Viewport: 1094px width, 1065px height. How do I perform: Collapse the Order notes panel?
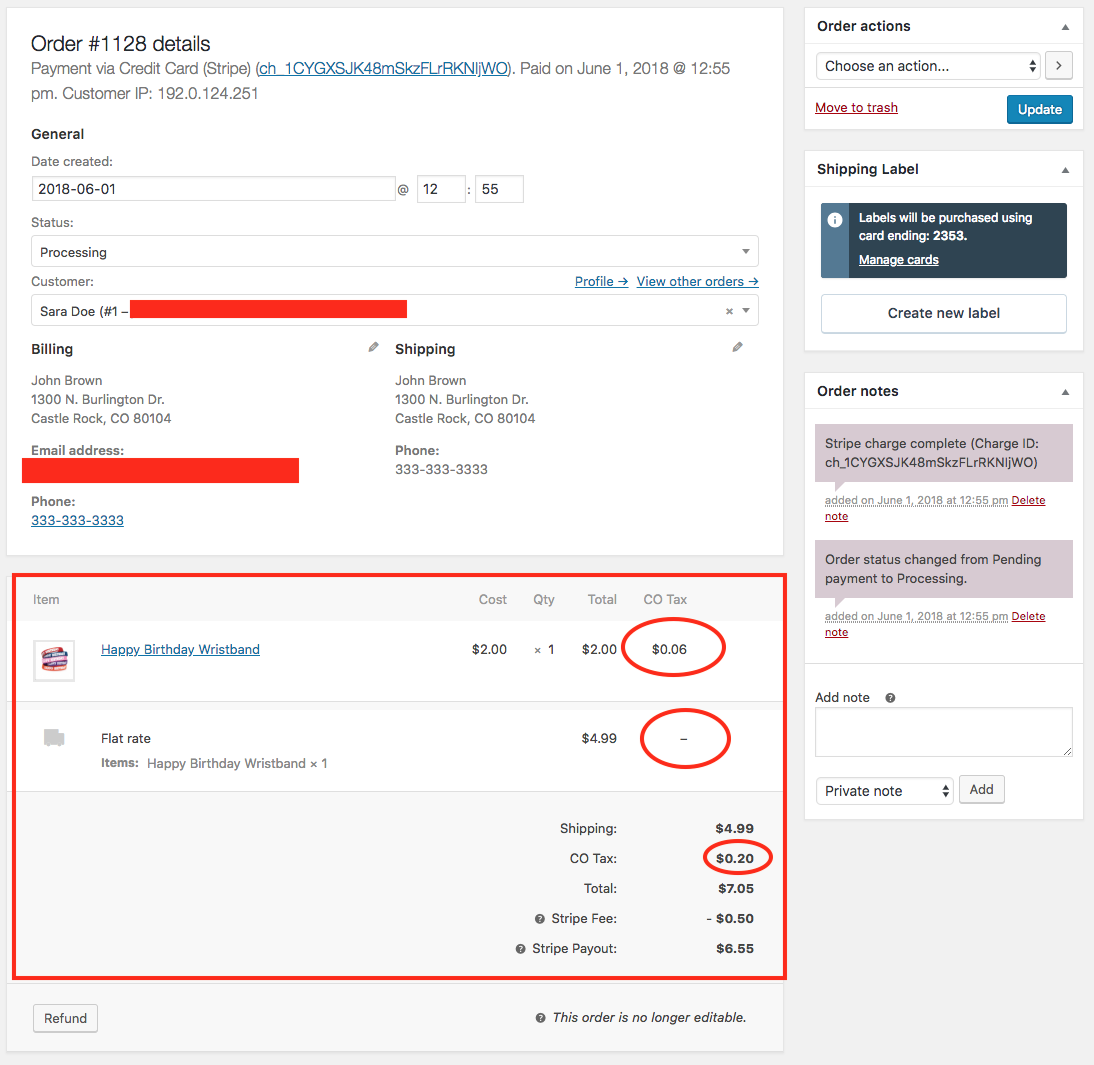1065,392
